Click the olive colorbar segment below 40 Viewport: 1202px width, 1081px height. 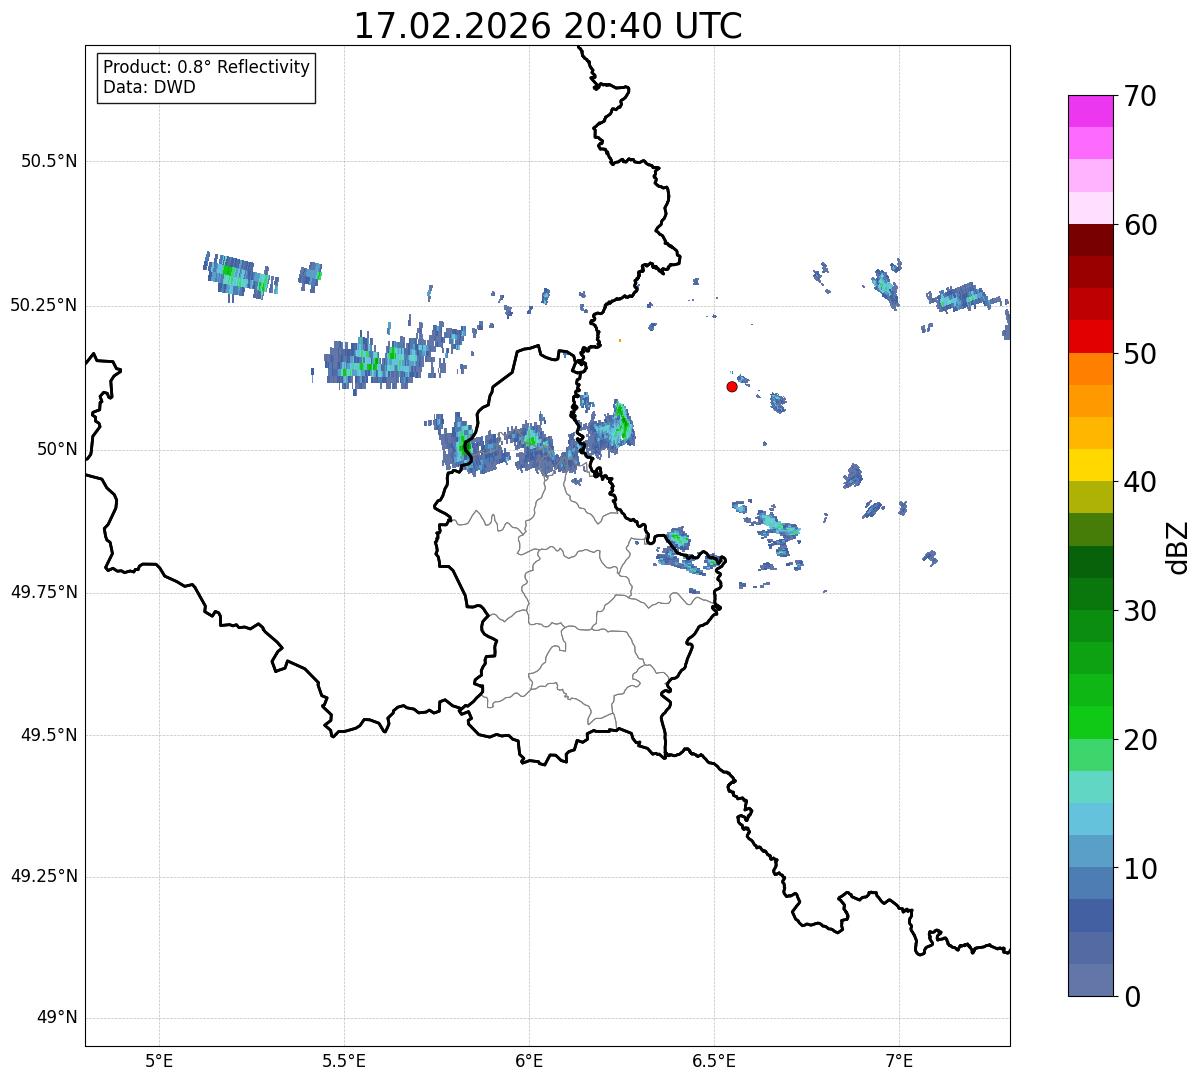point(1090,498)
